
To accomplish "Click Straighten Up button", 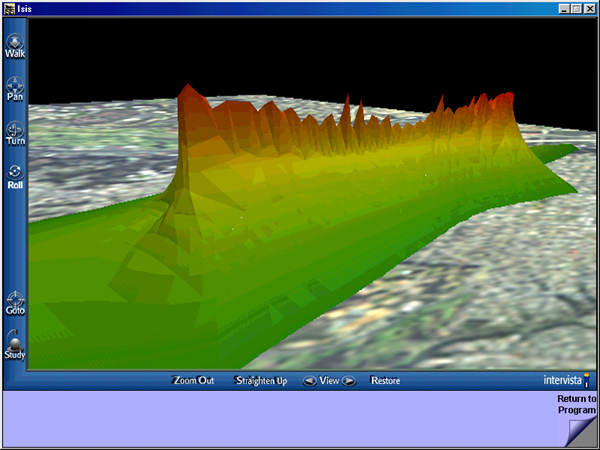I will [x=261, y=381].
